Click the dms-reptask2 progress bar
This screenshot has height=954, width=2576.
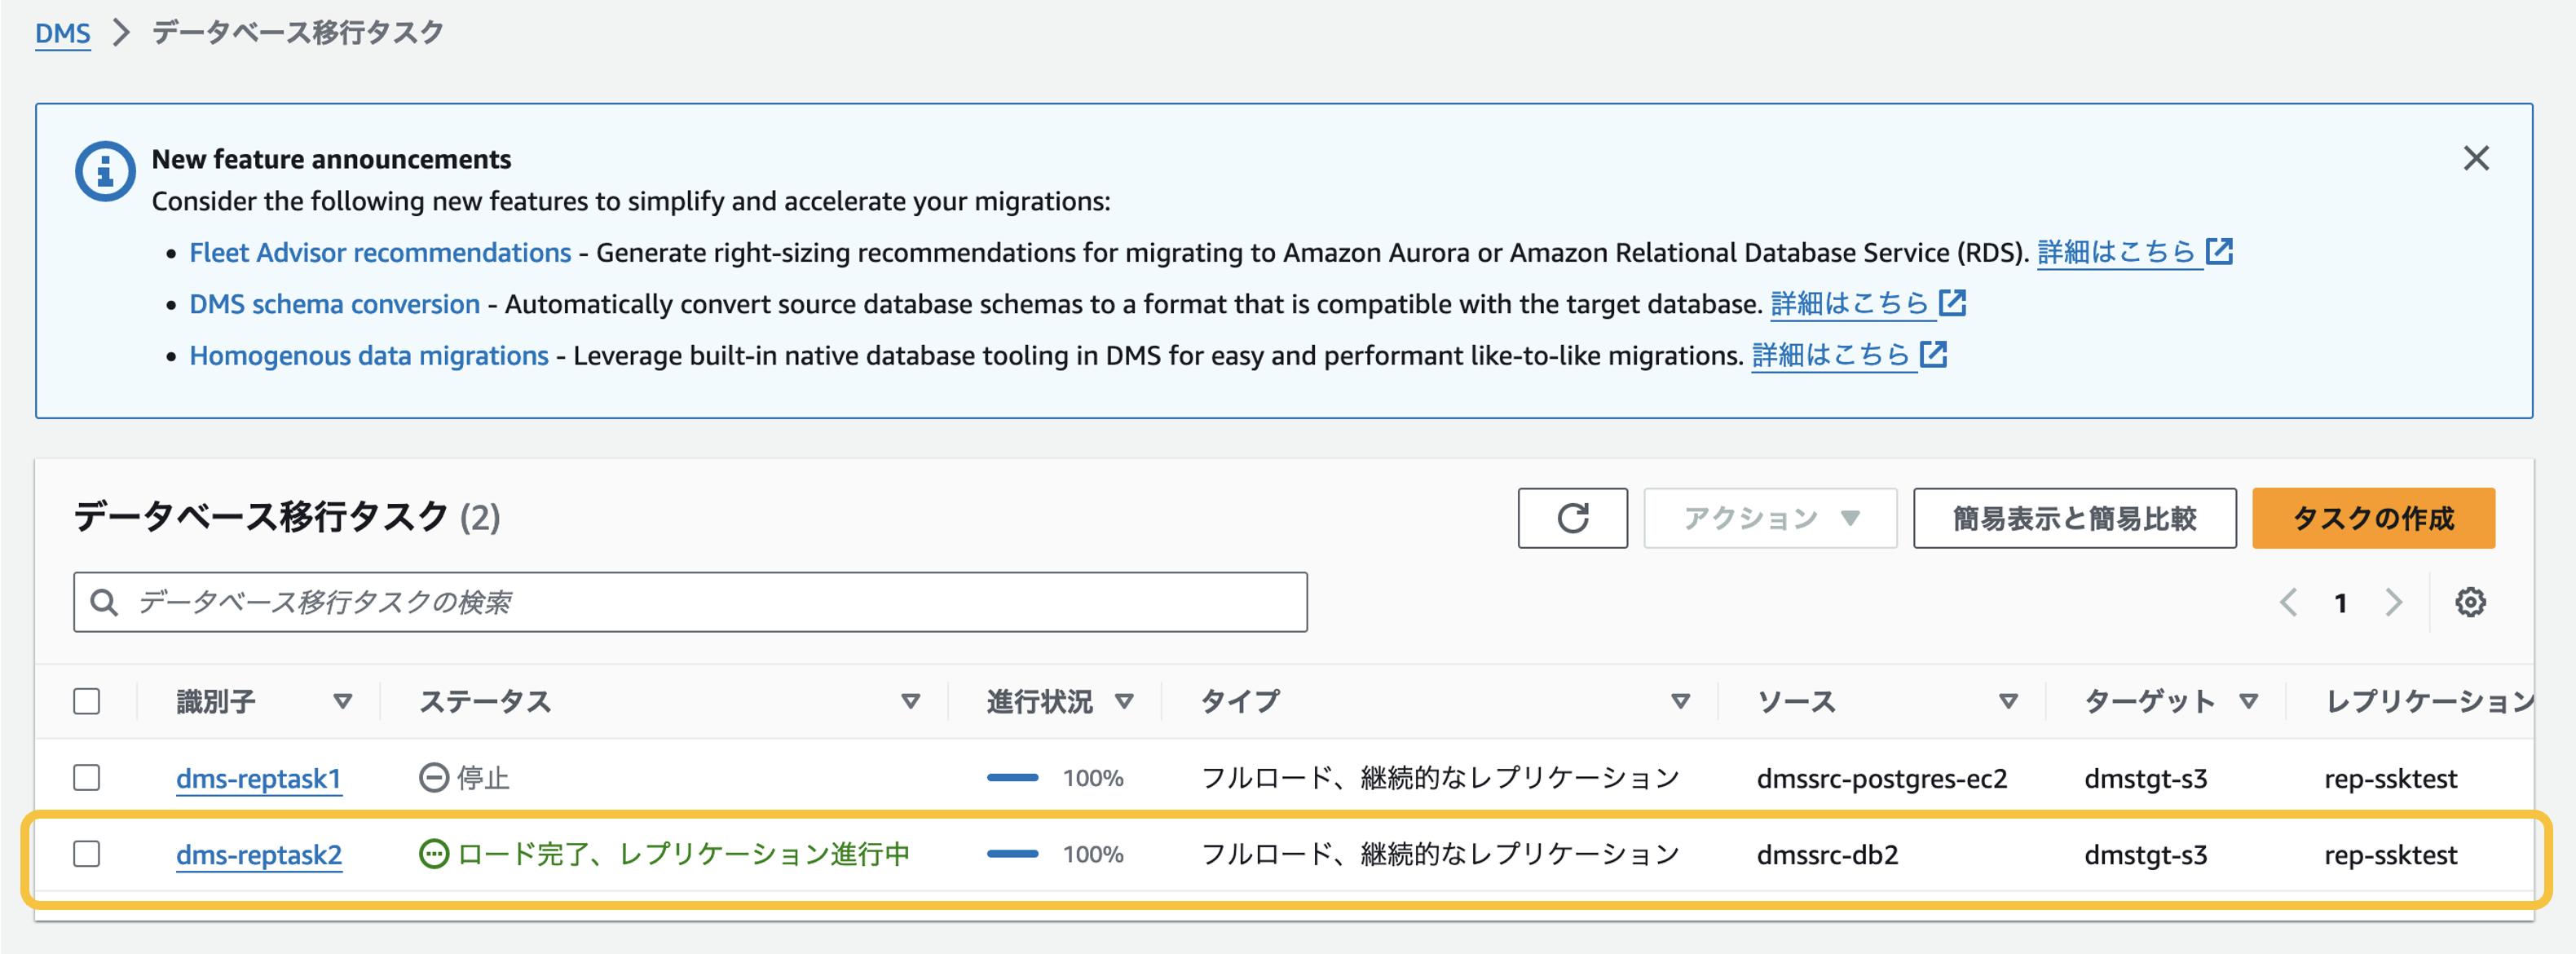pos(1012,854)
